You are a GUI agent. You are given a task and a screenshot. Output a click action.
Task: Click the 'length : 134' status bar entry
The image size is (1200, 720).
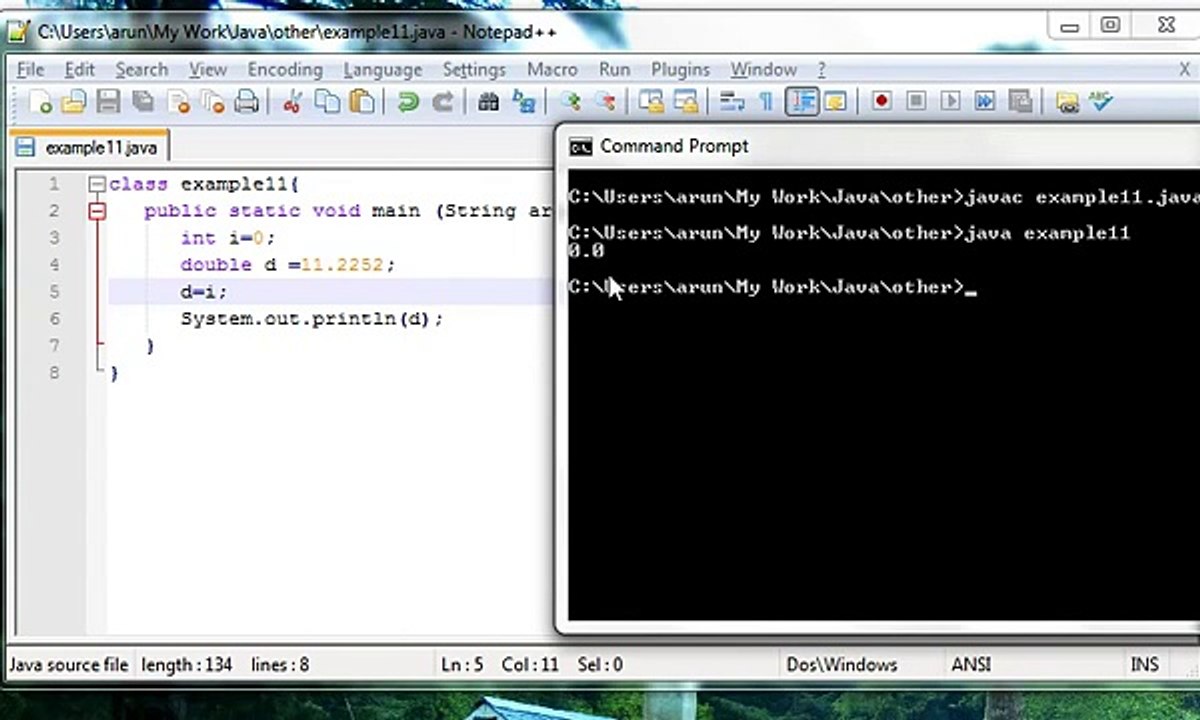(188, 664)
